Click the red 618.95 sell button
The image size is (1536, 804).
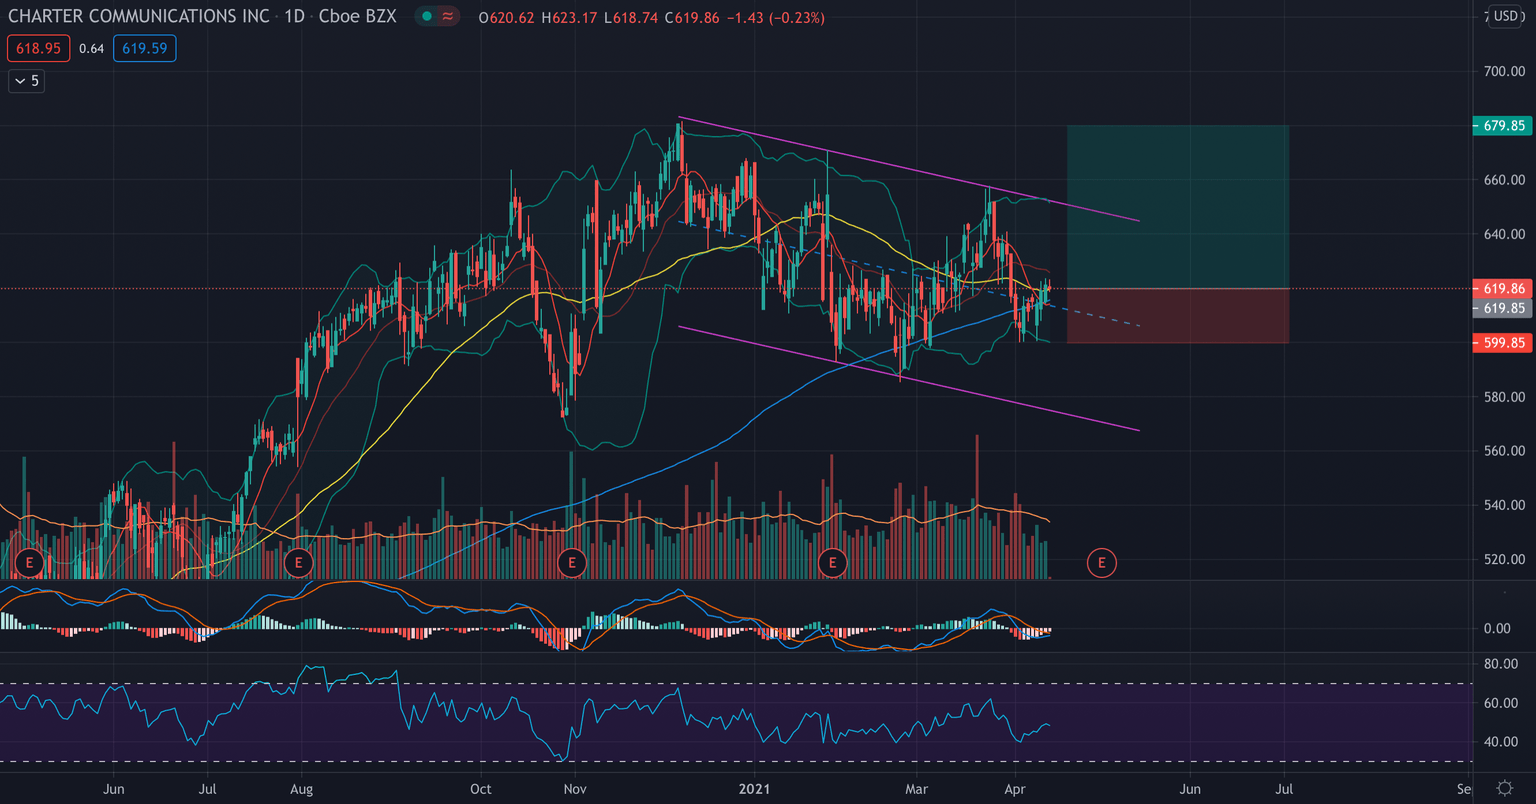pyautogui.click(x=39, y=48)
